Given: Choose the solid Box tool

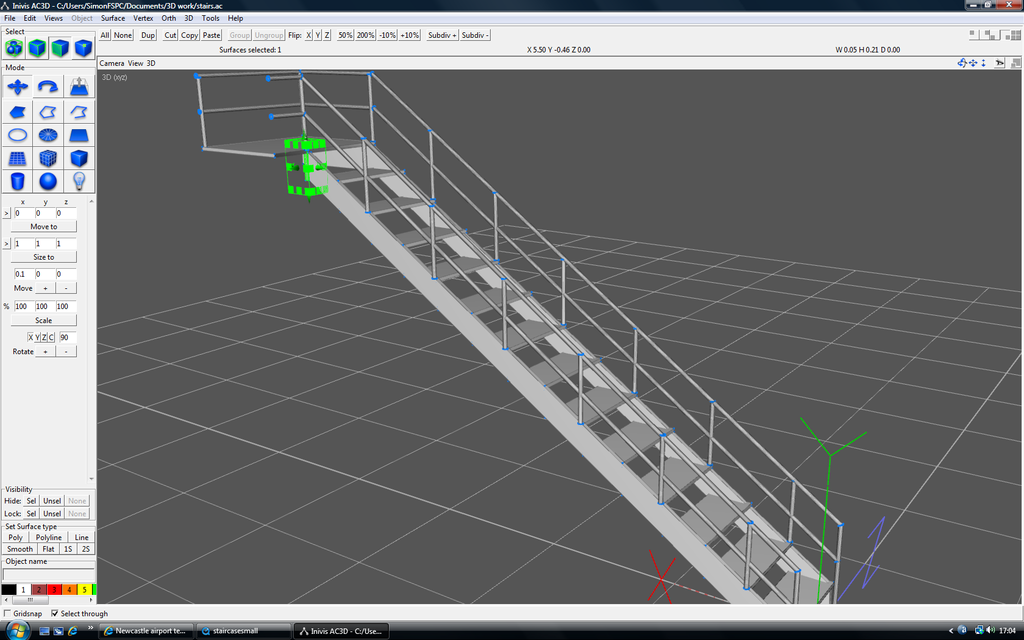Looking at the screenshot, I should [79, 158].
